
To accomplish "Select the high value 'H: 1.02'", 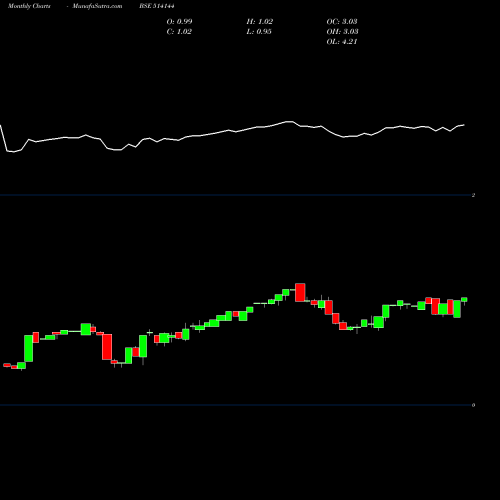I will pos(260,21).
